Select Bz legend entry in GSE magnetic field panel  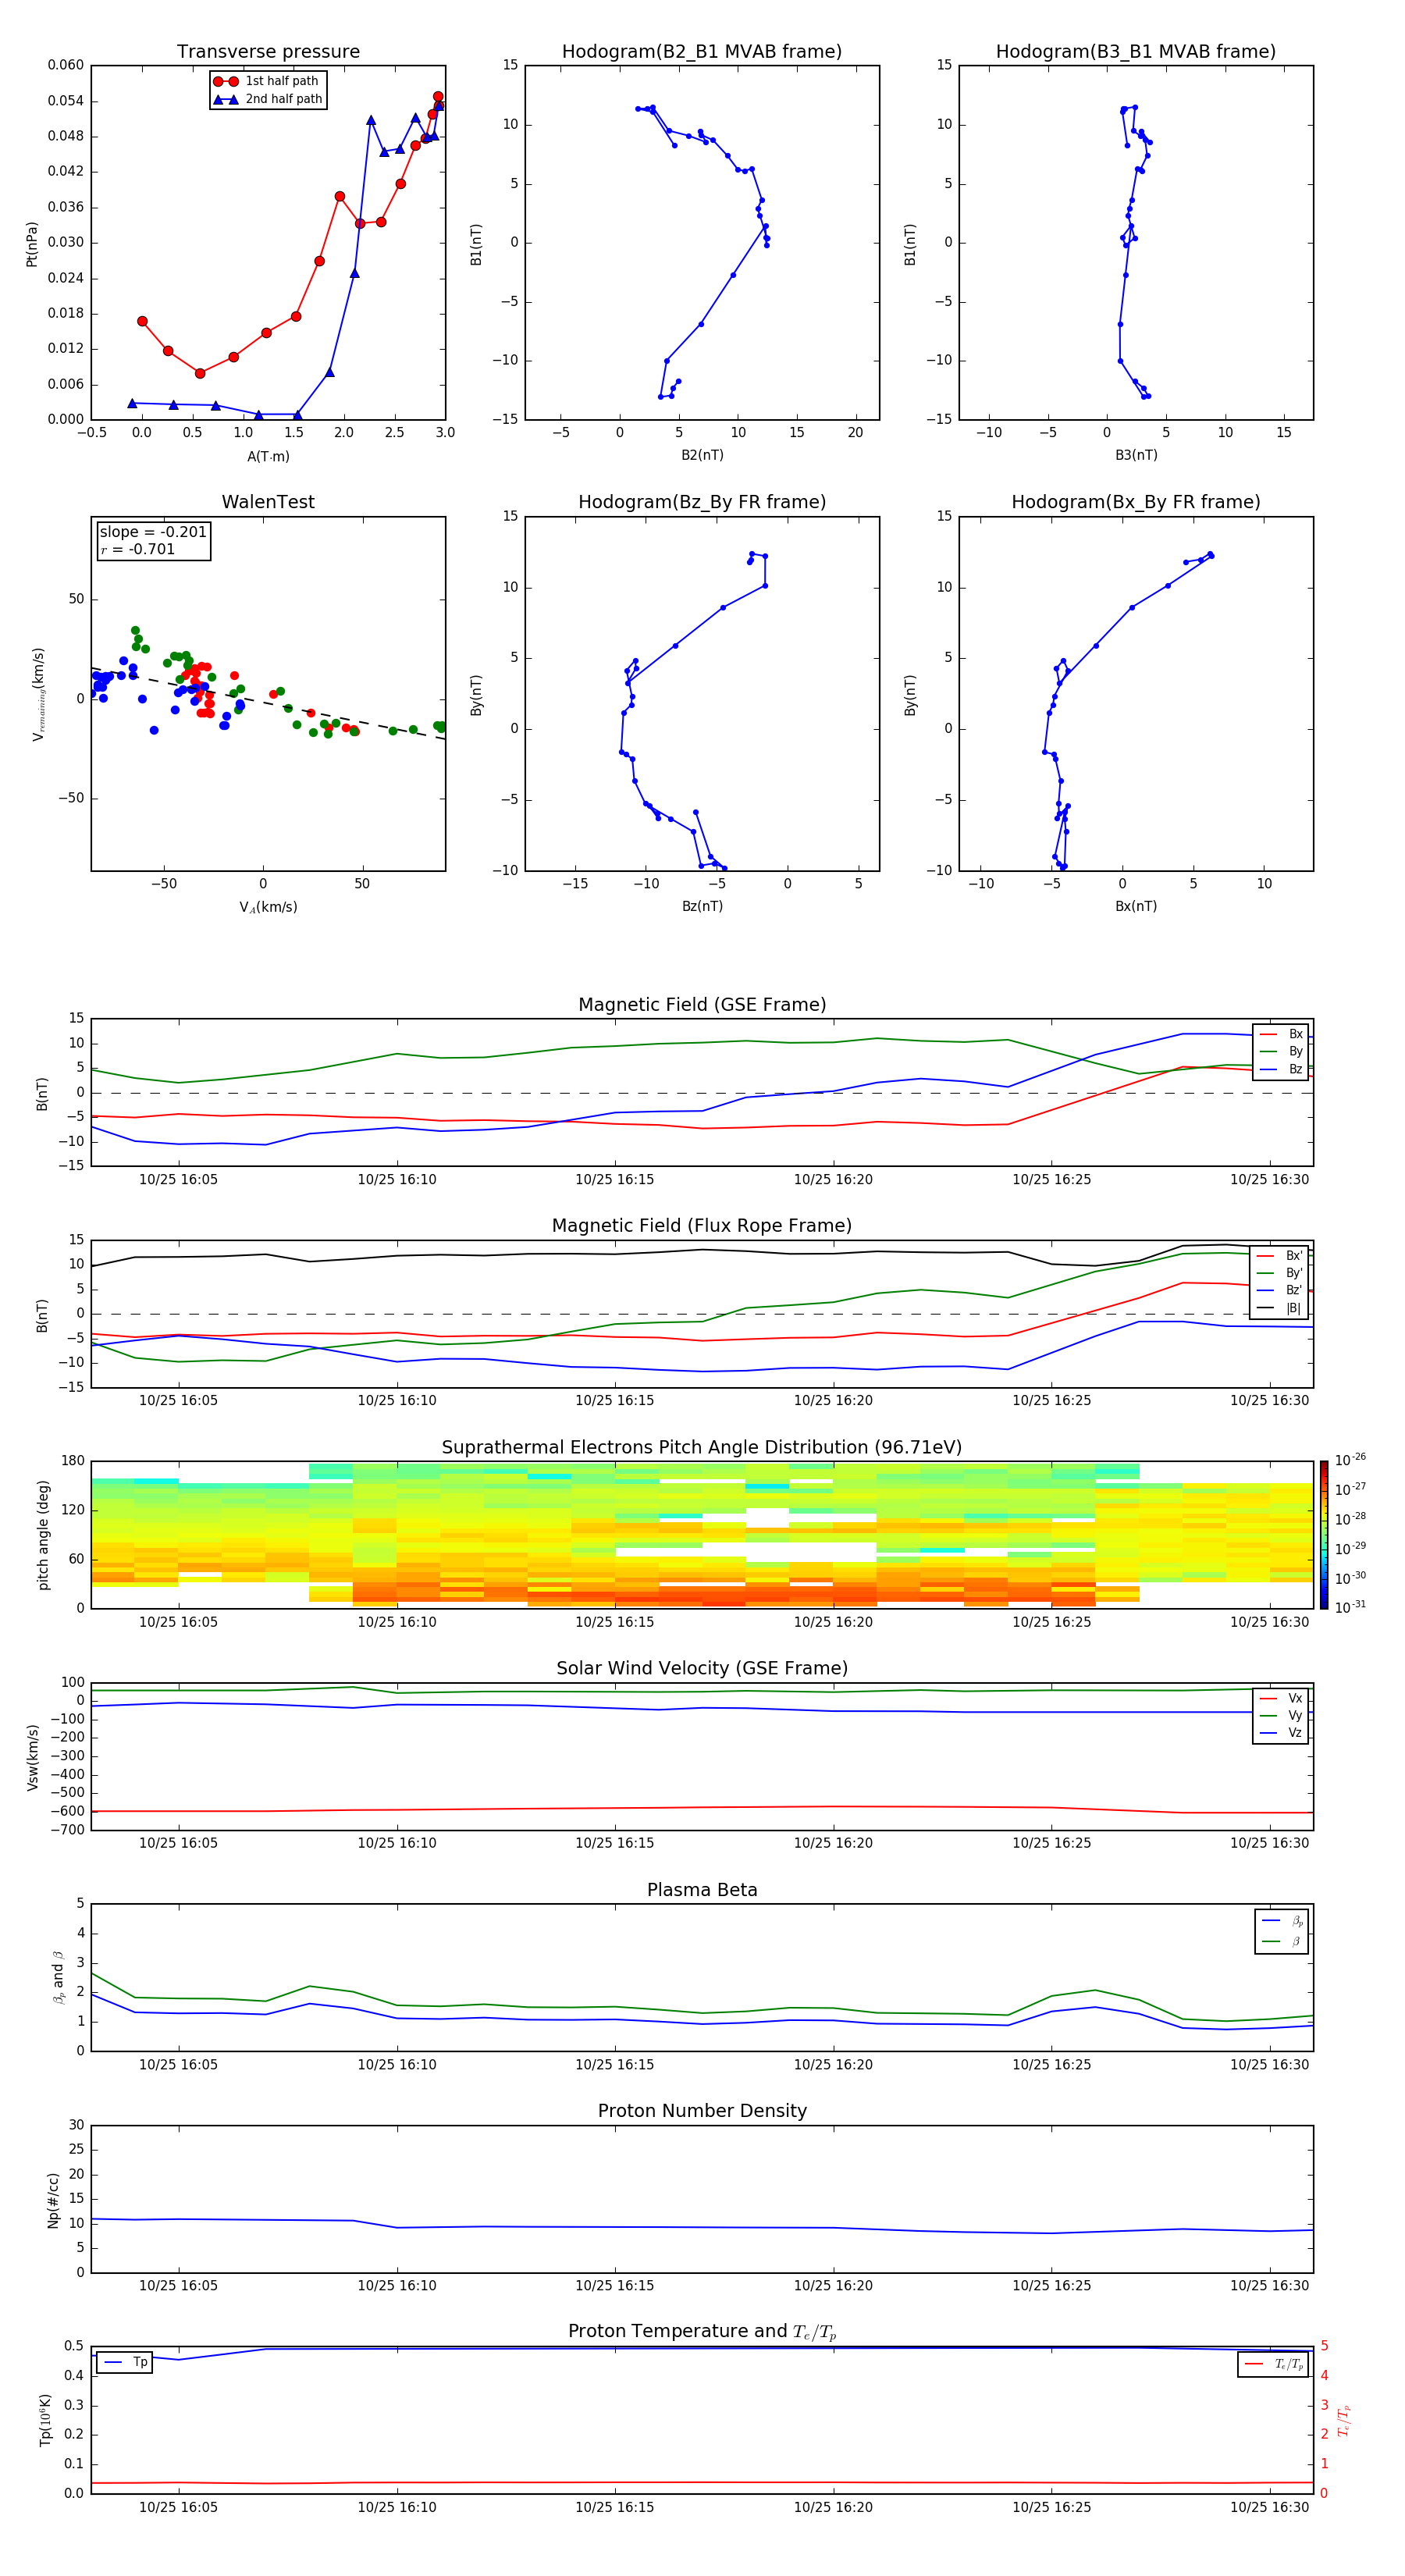coord(1281,1069)
